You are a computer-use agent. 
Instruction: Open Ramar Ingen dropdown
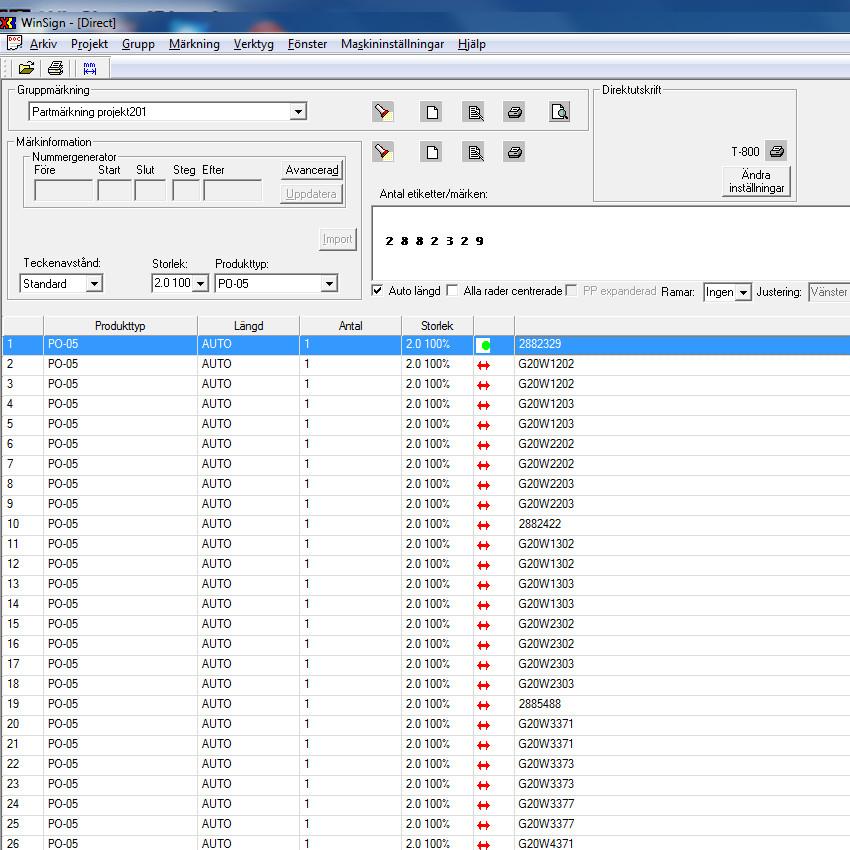click(x=744, y=292)
